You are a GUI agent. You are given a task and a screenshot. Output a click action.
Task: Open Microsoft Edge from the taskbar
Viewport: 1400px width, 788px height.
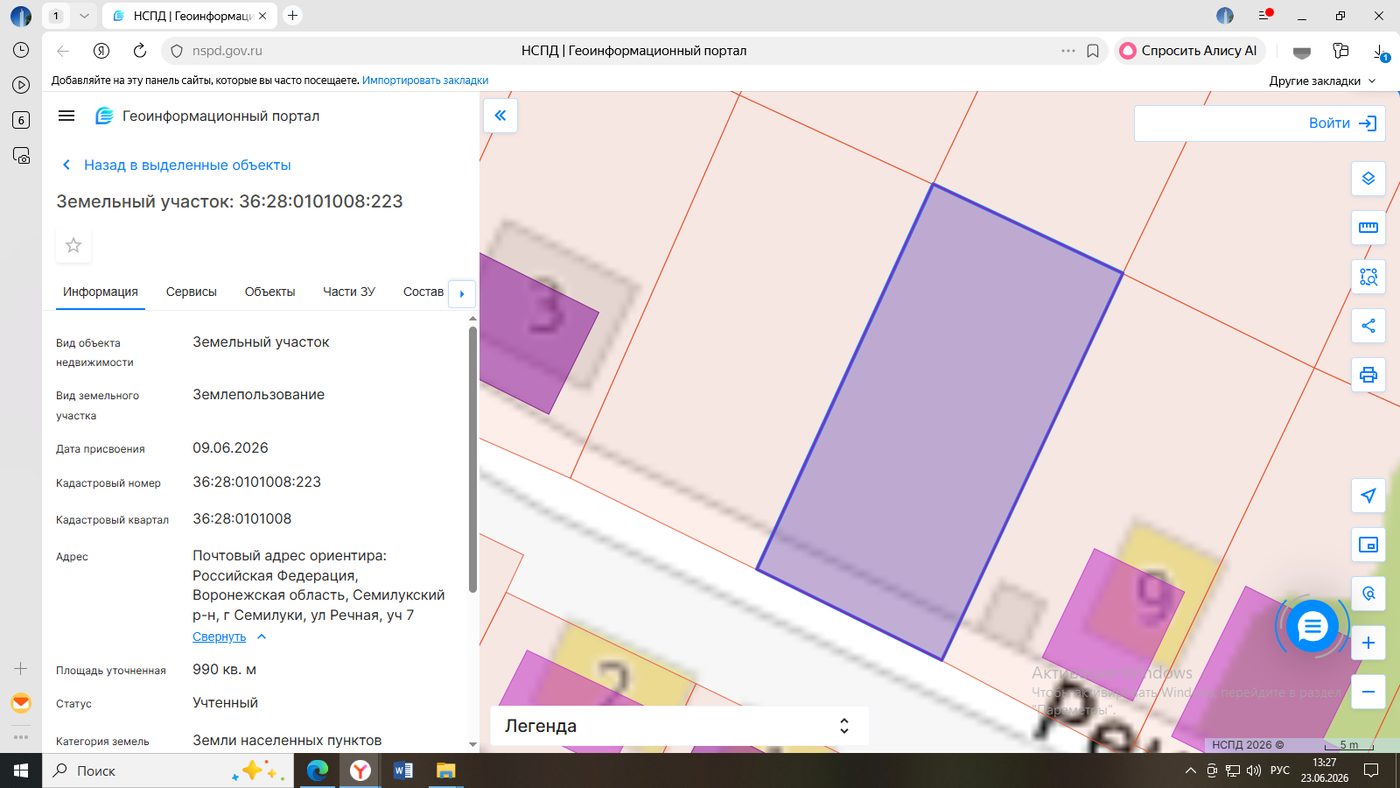click(317, 771)
